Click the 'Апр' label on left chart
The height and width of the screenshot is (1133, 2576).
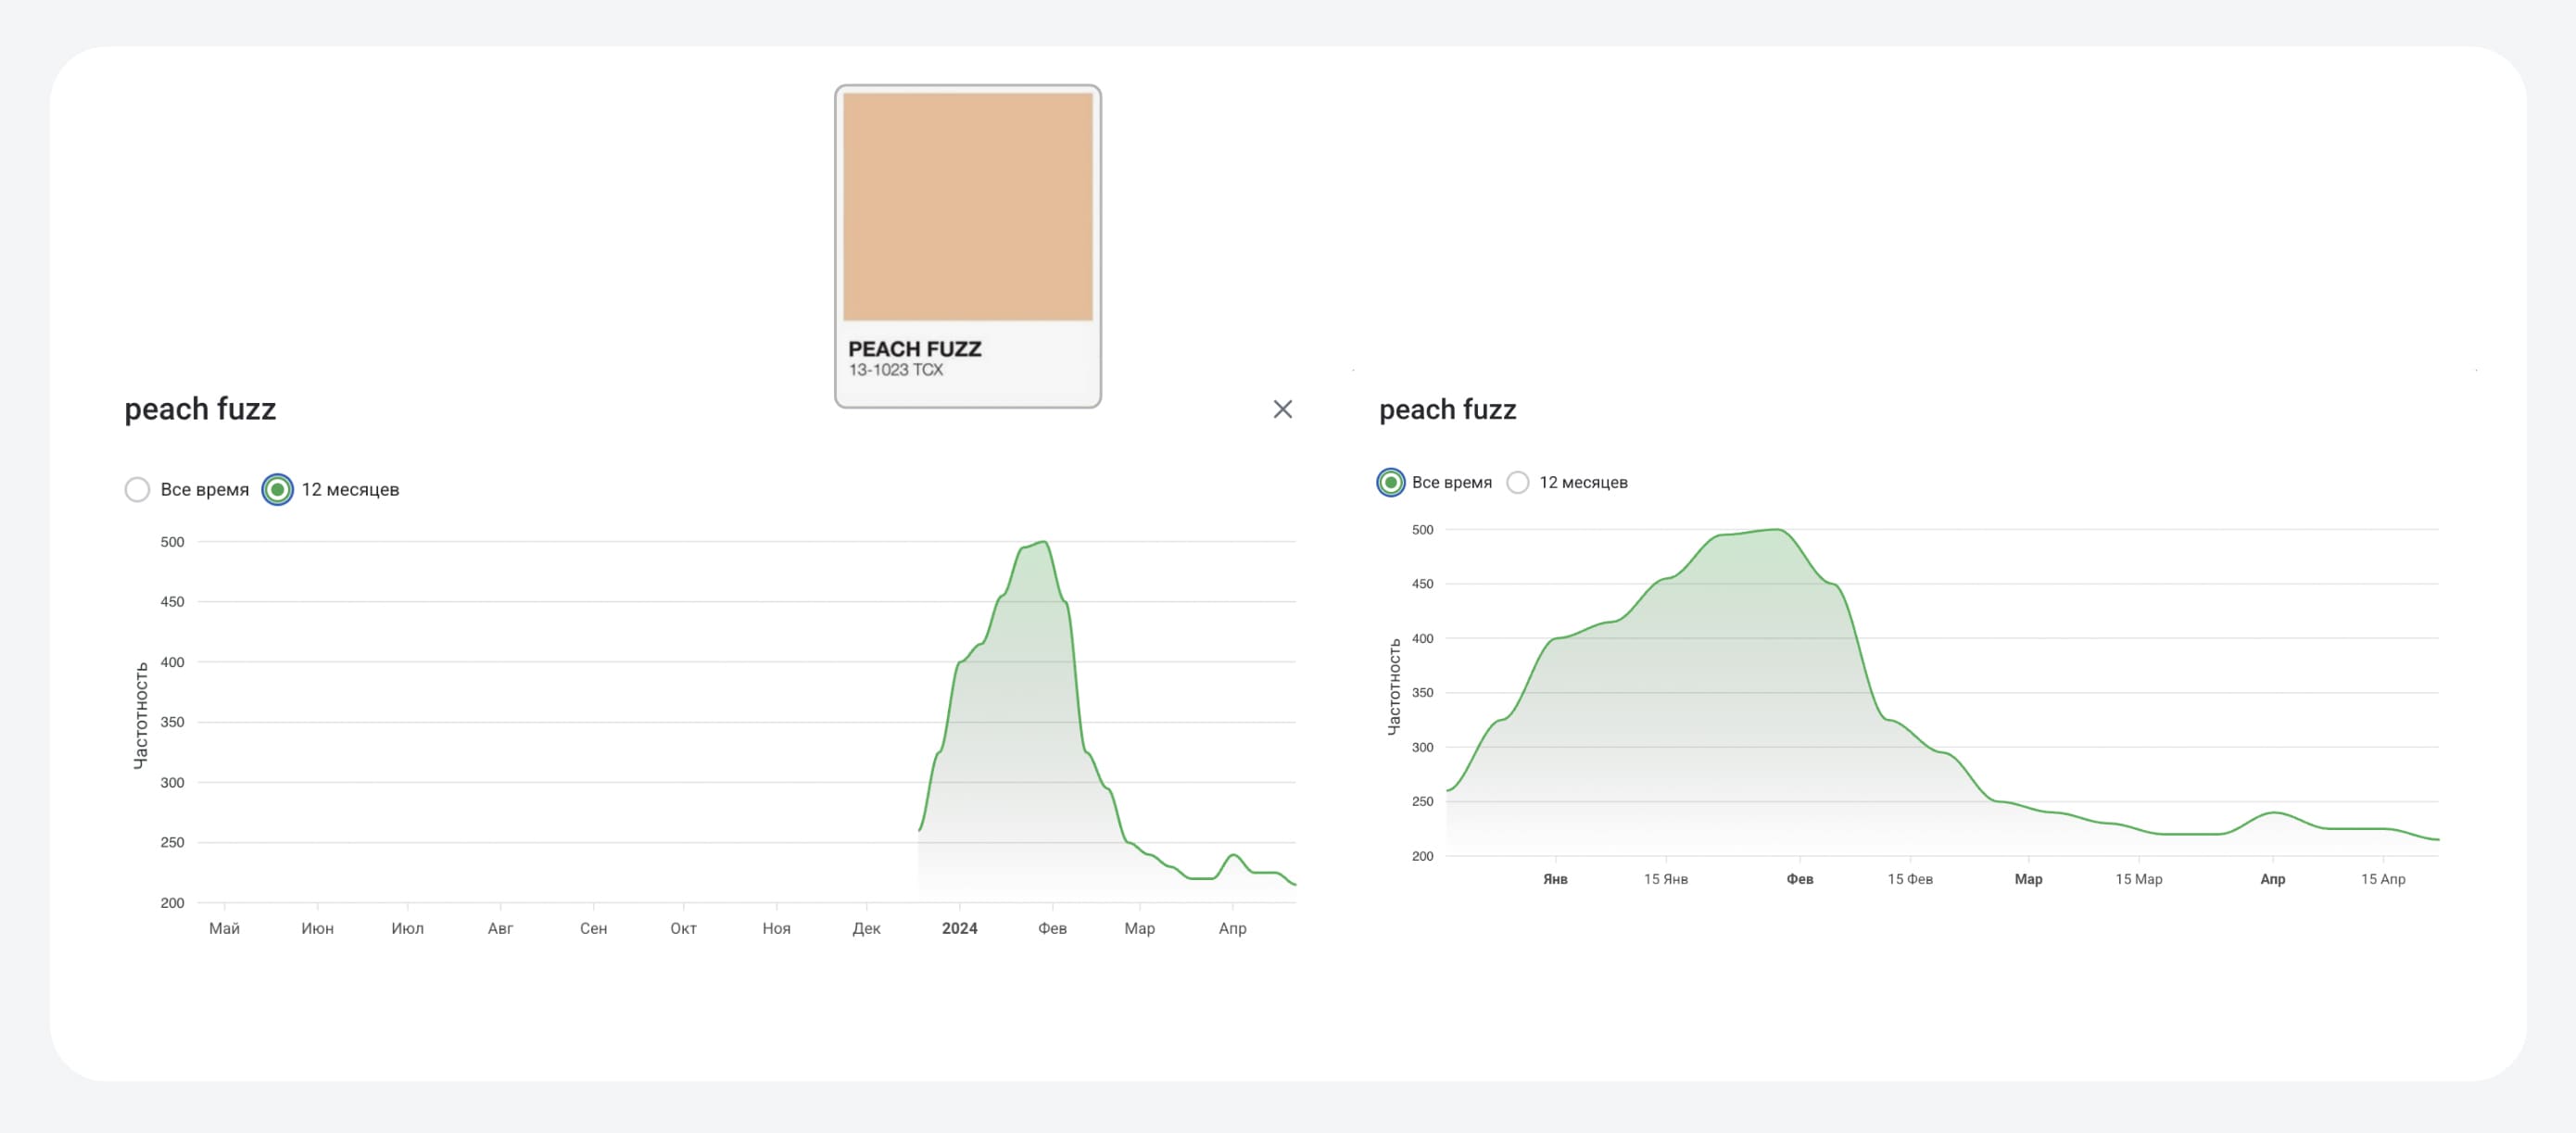tap(1232, 928)
